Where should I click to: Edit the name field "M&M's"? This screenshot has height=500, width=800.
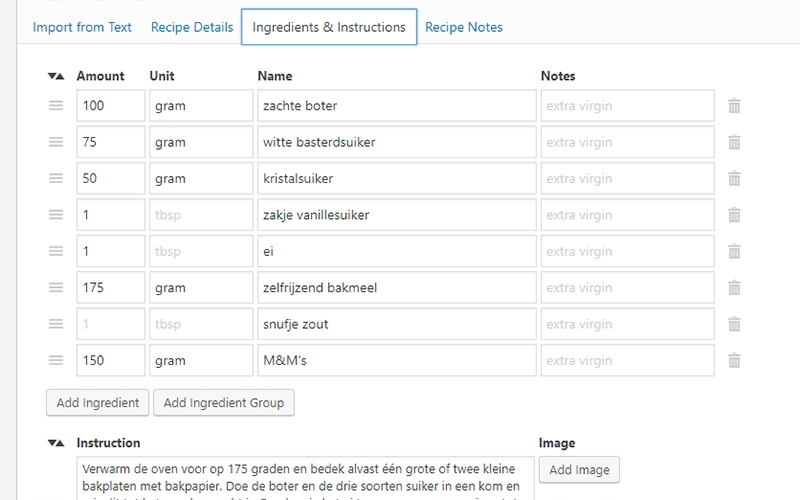(397, 361)
